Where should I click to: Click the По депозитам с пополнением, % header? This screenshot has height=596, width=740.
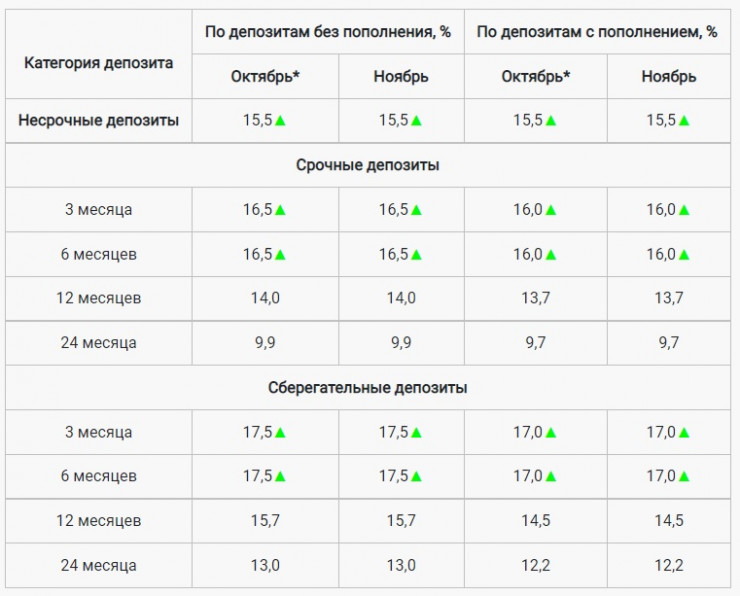click(597, 32)
